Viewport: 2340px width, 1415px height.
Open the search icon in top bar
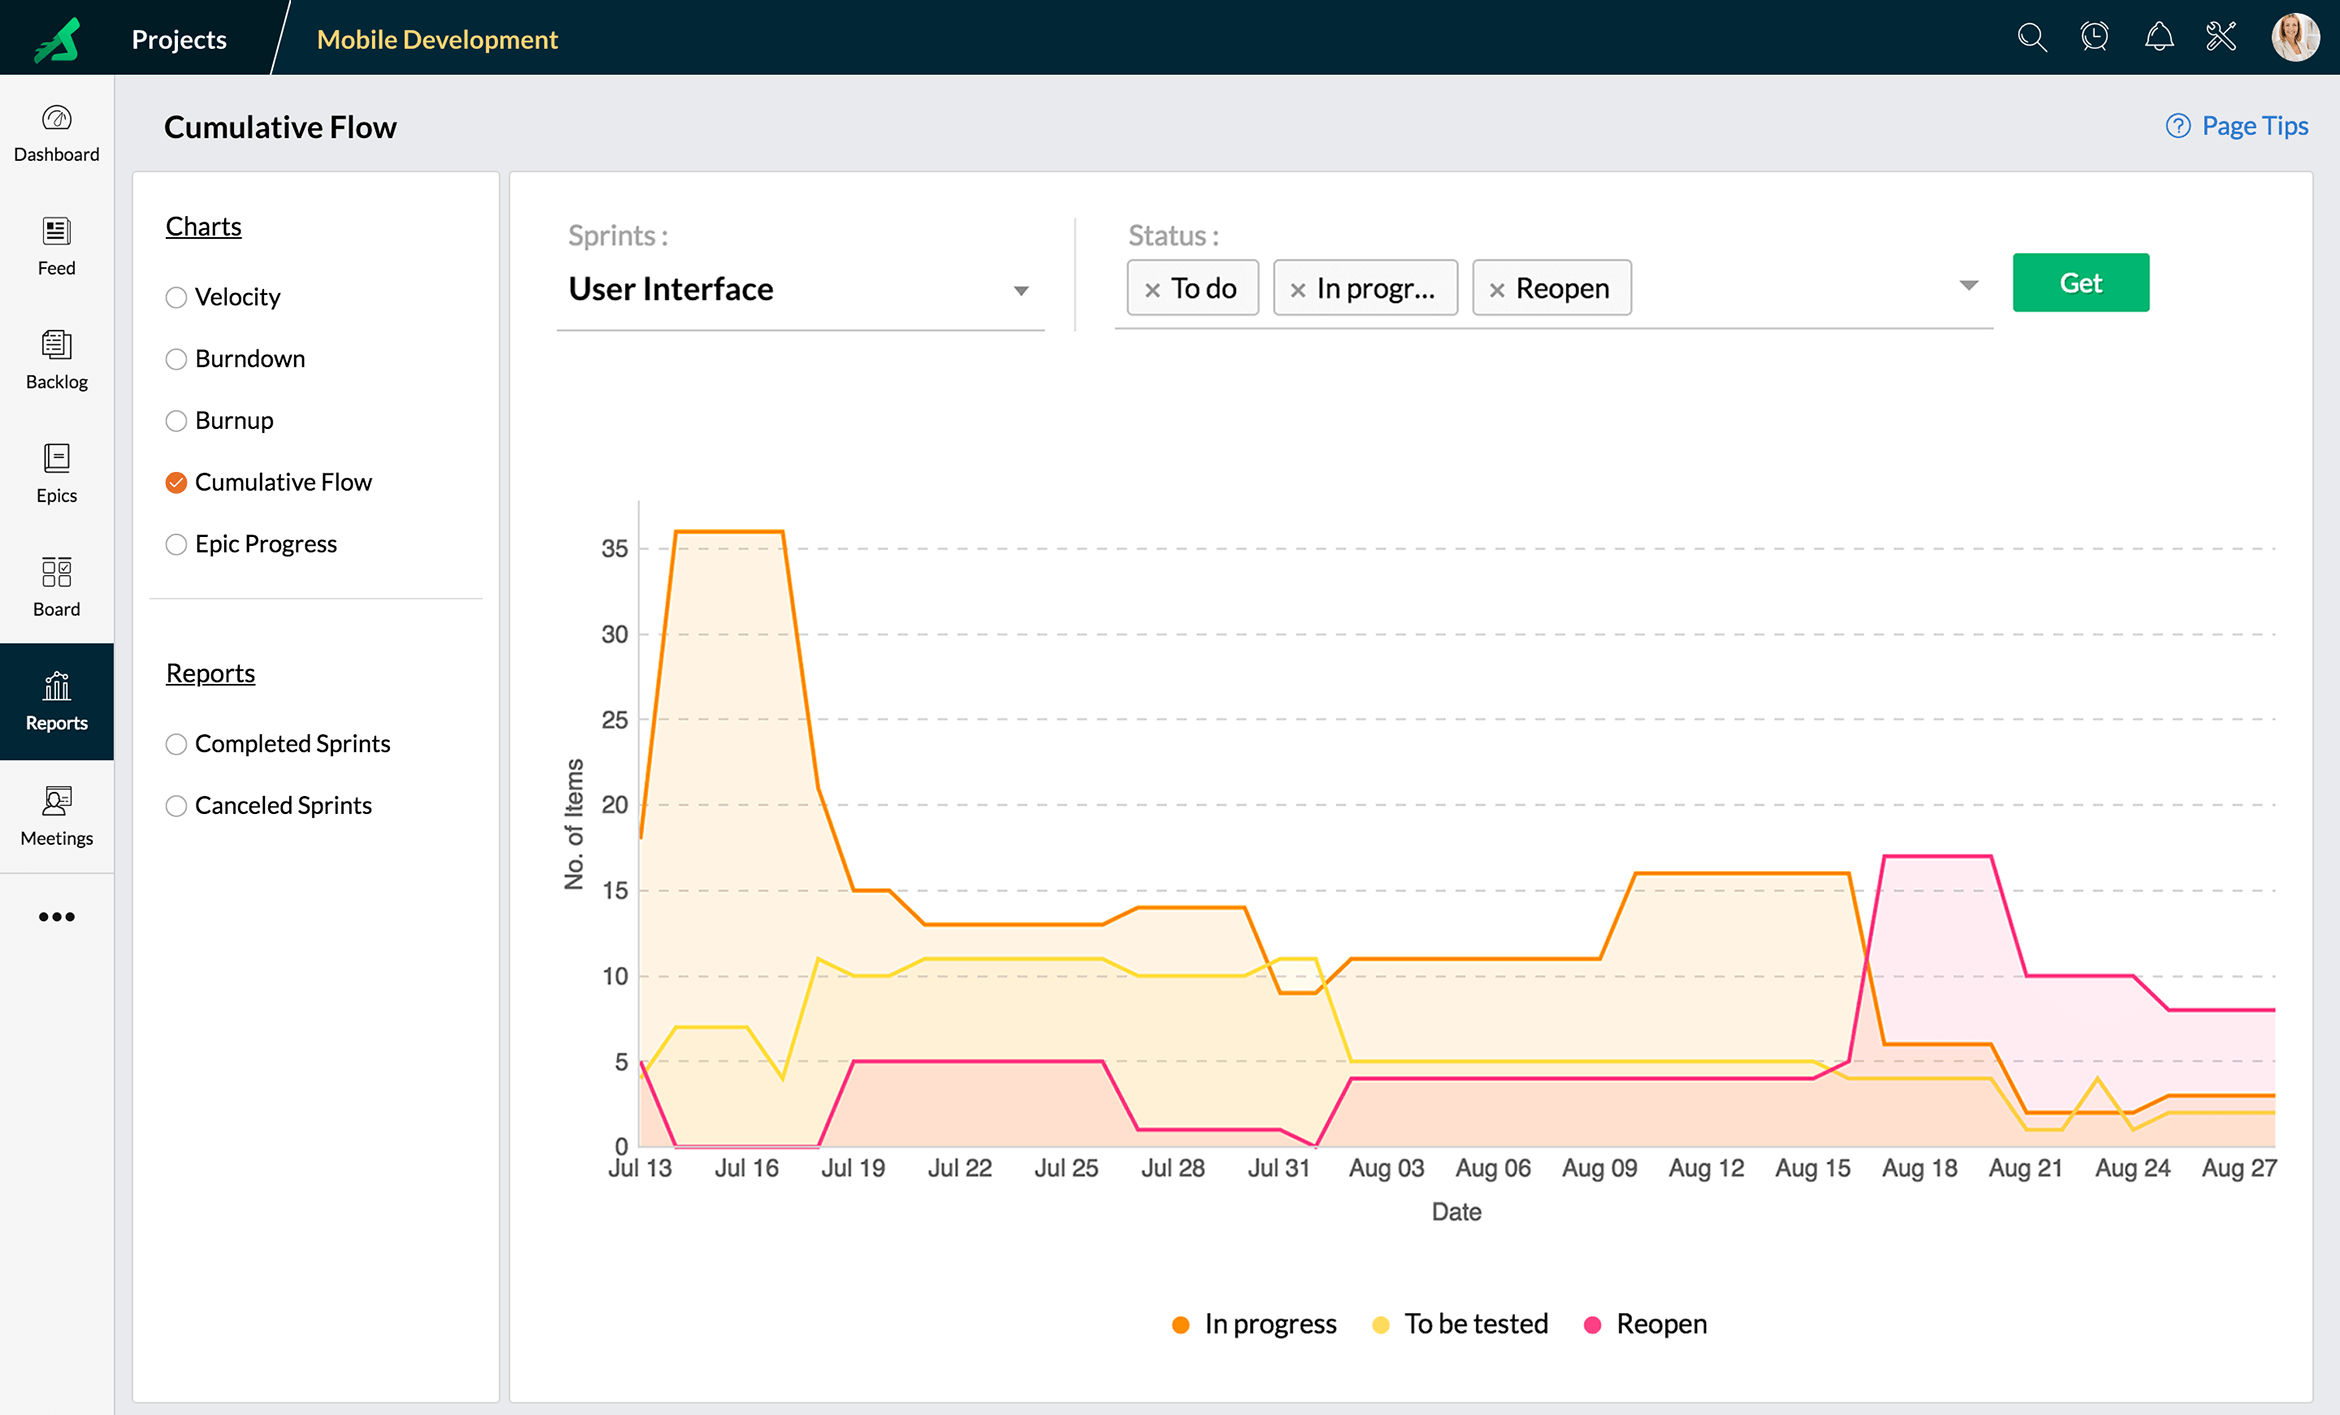[x=2031, y=37]
